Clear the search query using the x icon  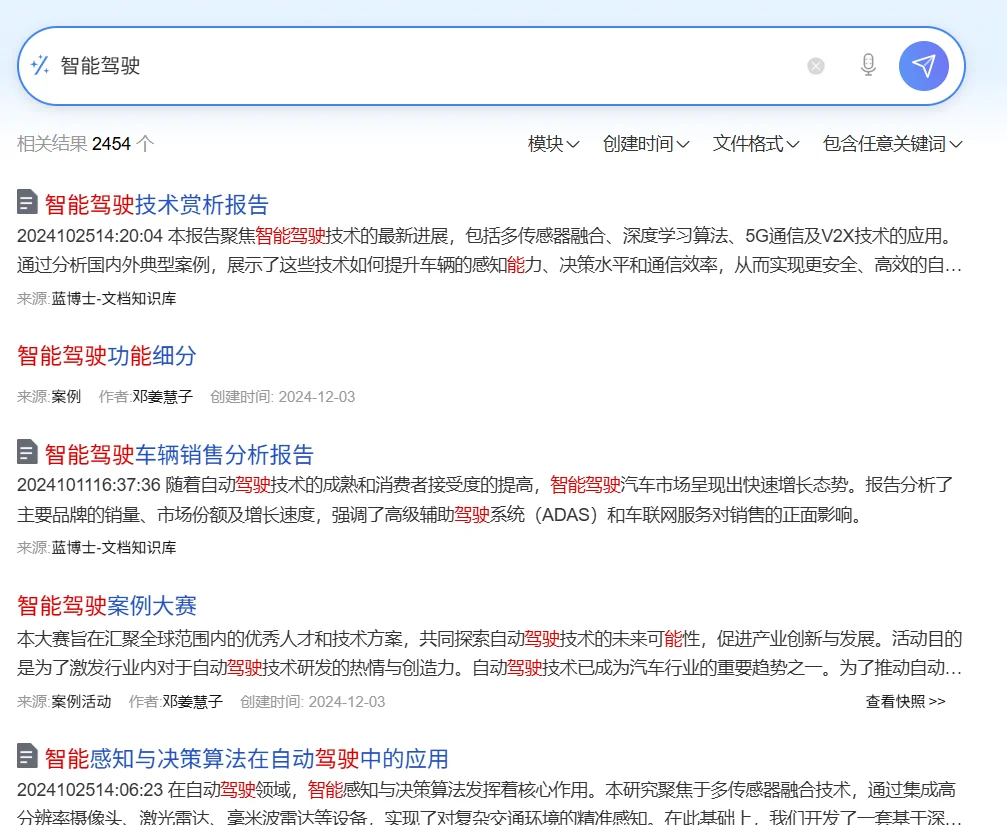816,65
